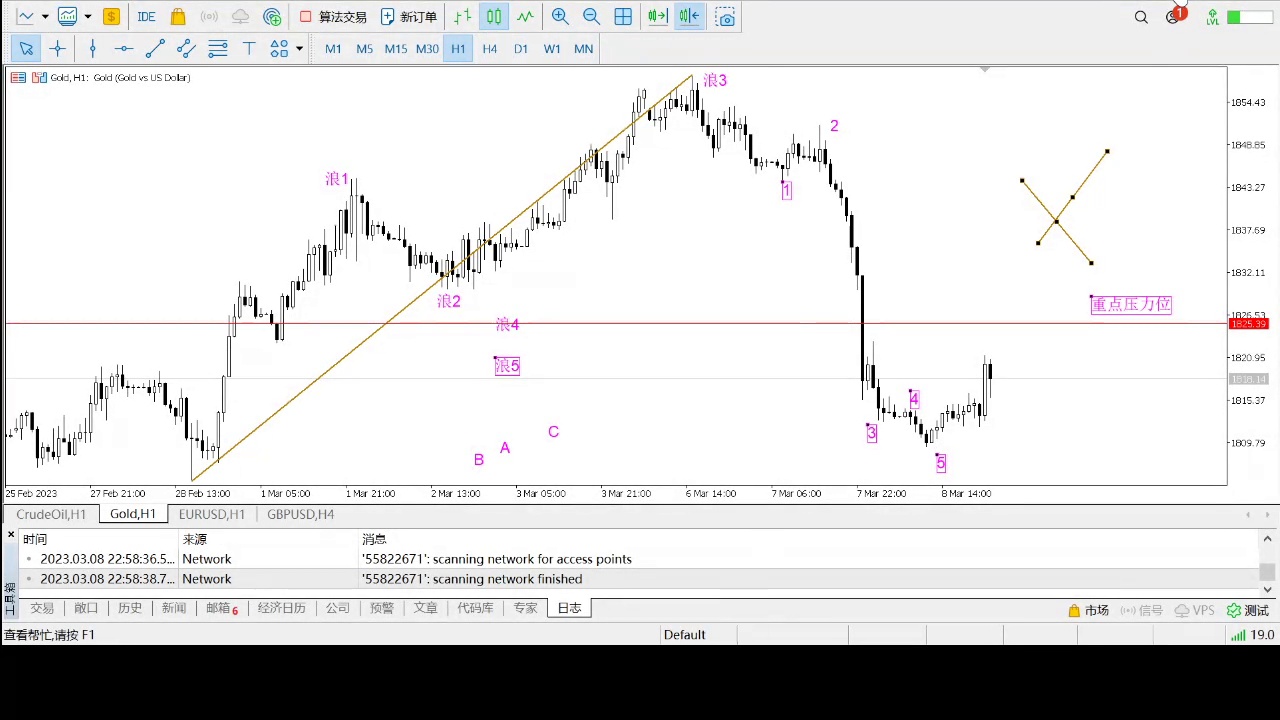Screen dimensions: 1280x720
Task: Switch to the EURUSD,H1 chart tab
Action: [211, 514]
